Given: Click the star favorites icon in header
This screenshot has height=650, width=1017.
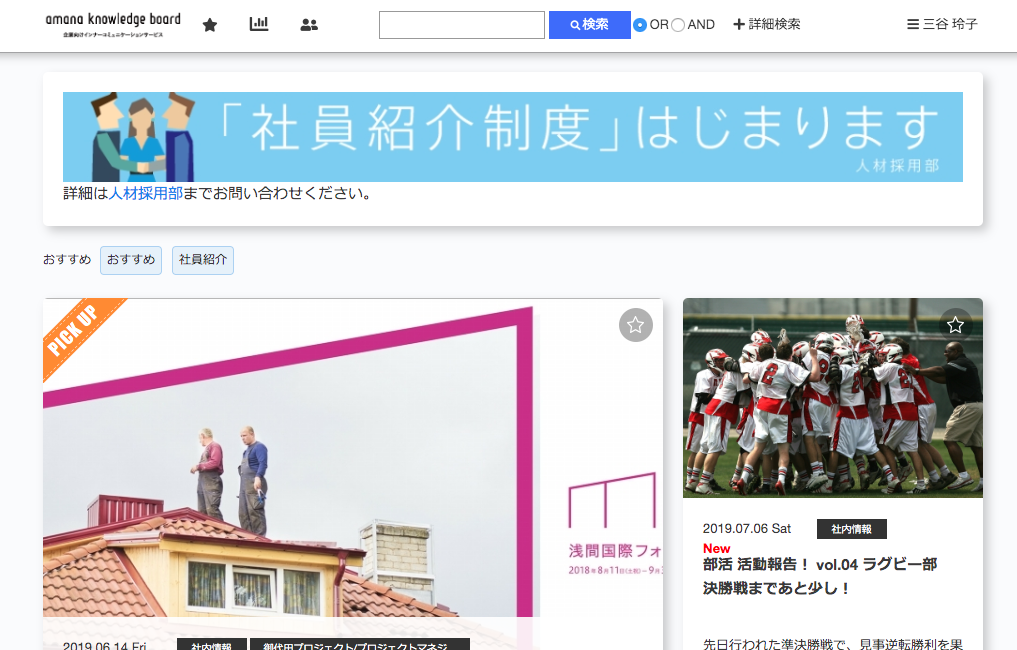Looking at the screenshot, I should tap(210, 25).
